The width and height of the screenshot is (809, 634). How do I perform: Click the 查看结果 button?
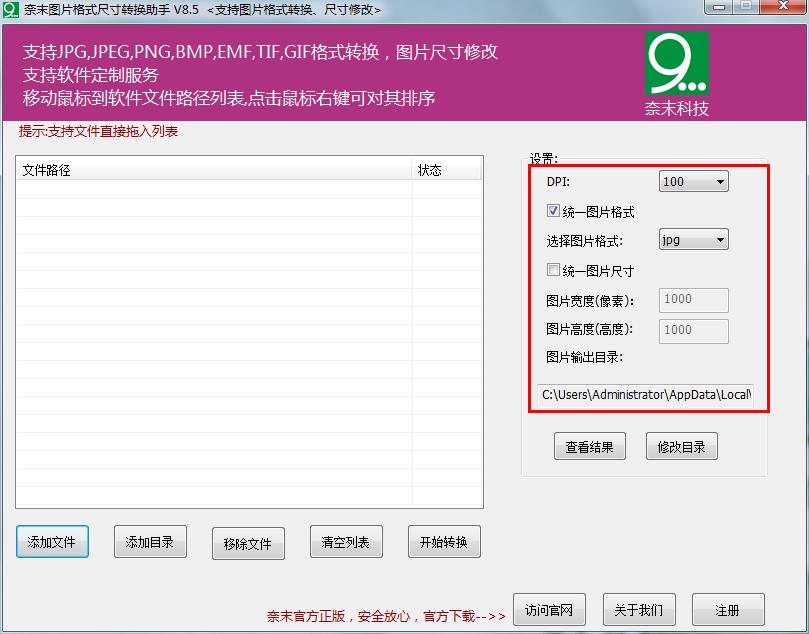click(x=590, y=446)
